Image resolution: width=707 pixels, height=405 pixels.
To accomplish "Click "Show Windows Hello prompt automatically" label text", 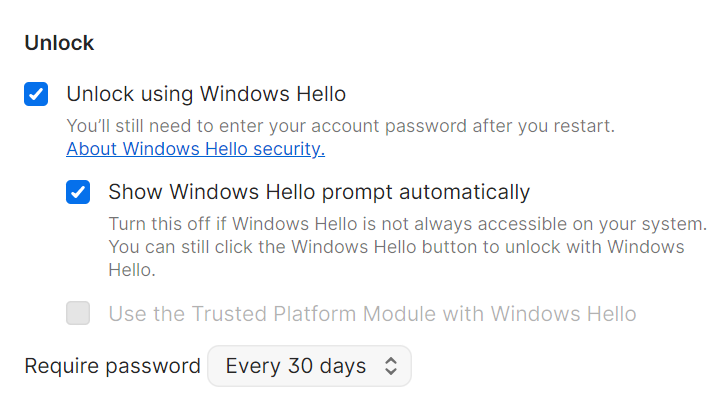I will [319, 192].
